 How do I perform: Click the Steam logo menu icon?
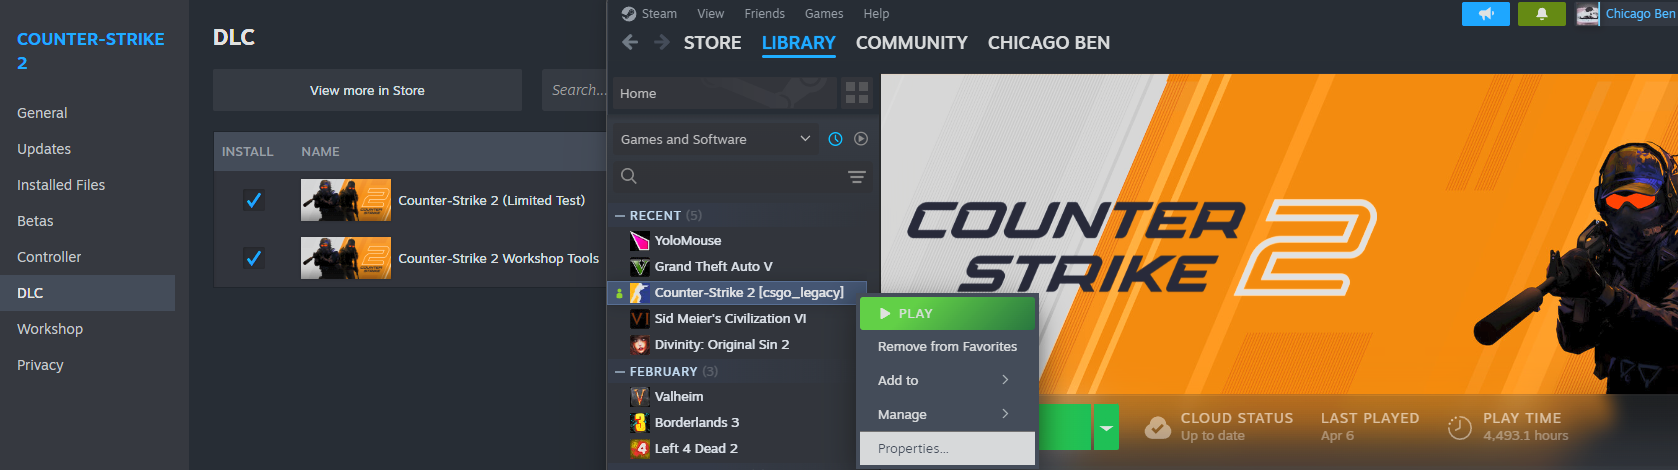[628, 14]
